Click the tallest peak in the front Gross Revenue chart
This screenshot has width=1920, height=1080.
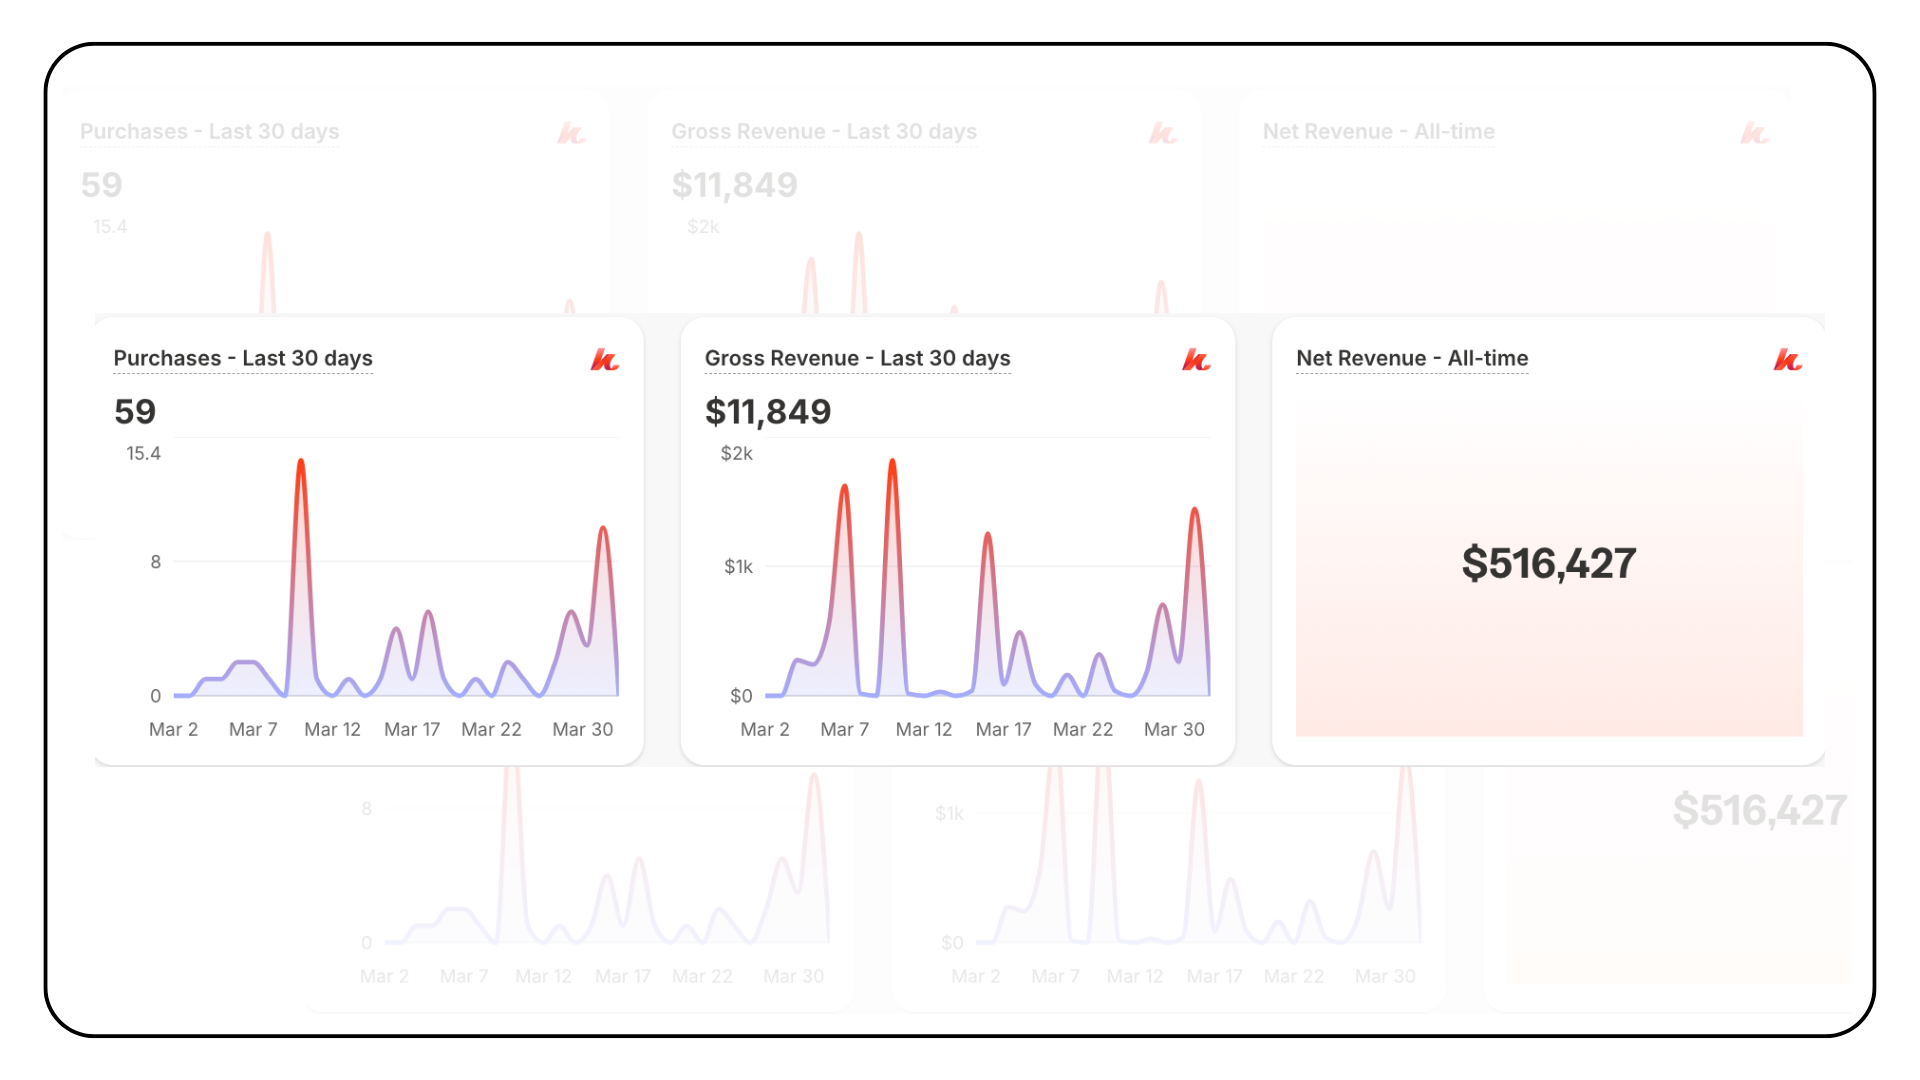coord(892,463)
